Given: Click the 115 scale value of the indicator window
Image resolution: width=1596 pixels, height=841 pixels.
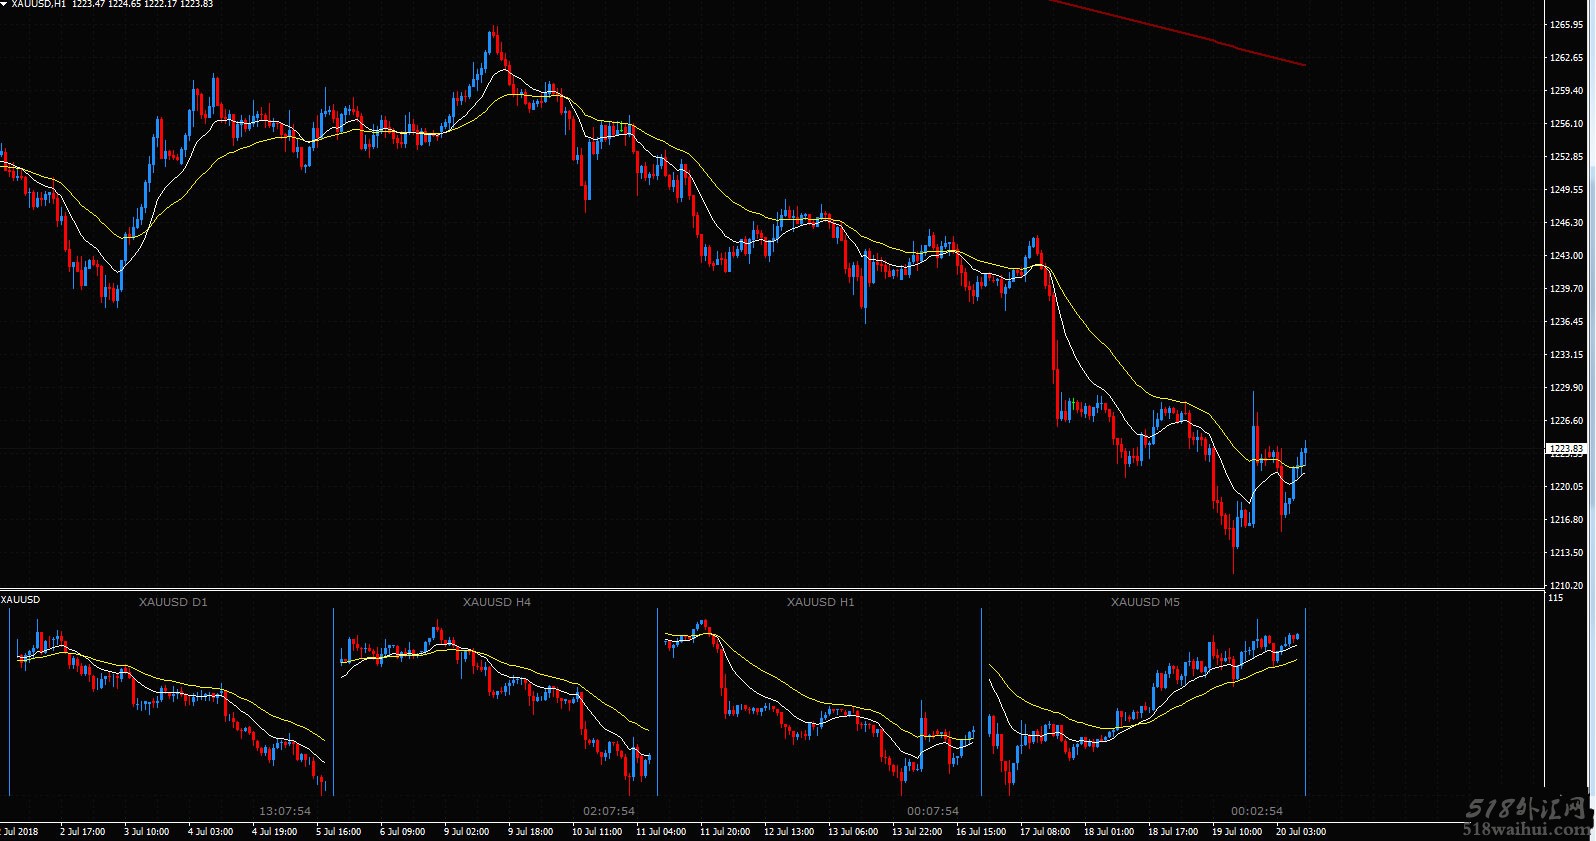Looking at the screenshot, I should (x=1555, y=598).
